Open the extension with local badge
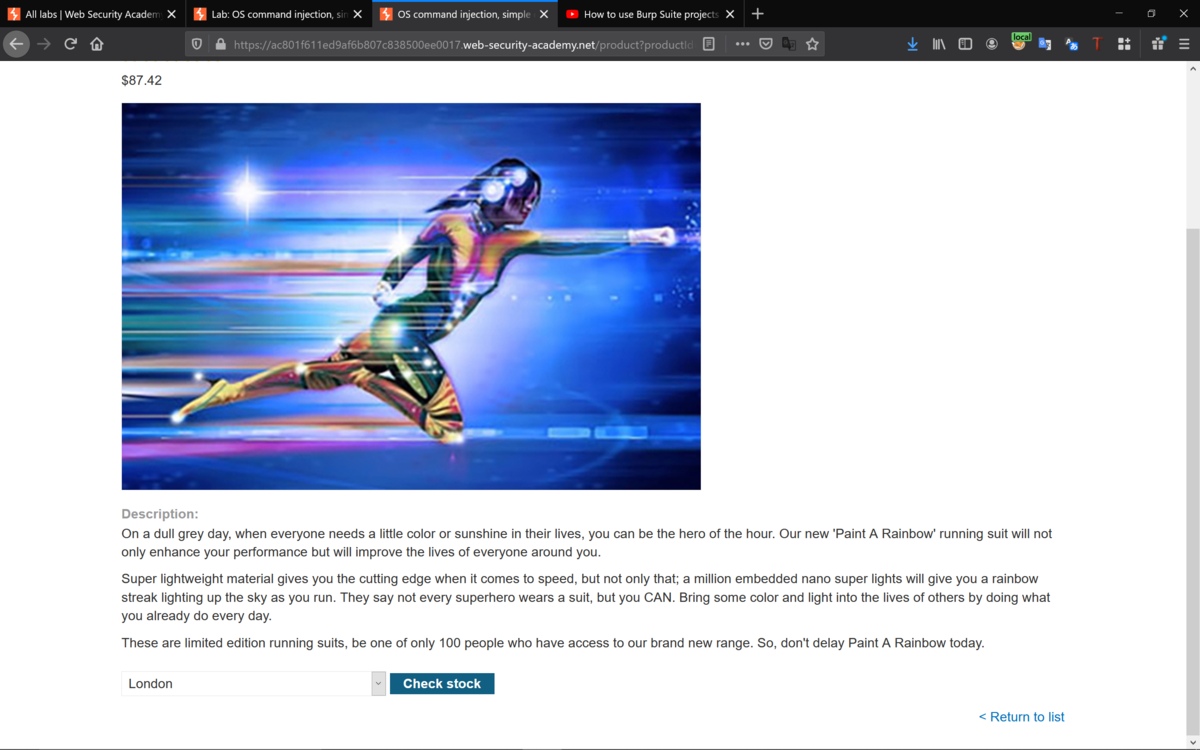This screenshot has height=750, width=1200. 1019,42
